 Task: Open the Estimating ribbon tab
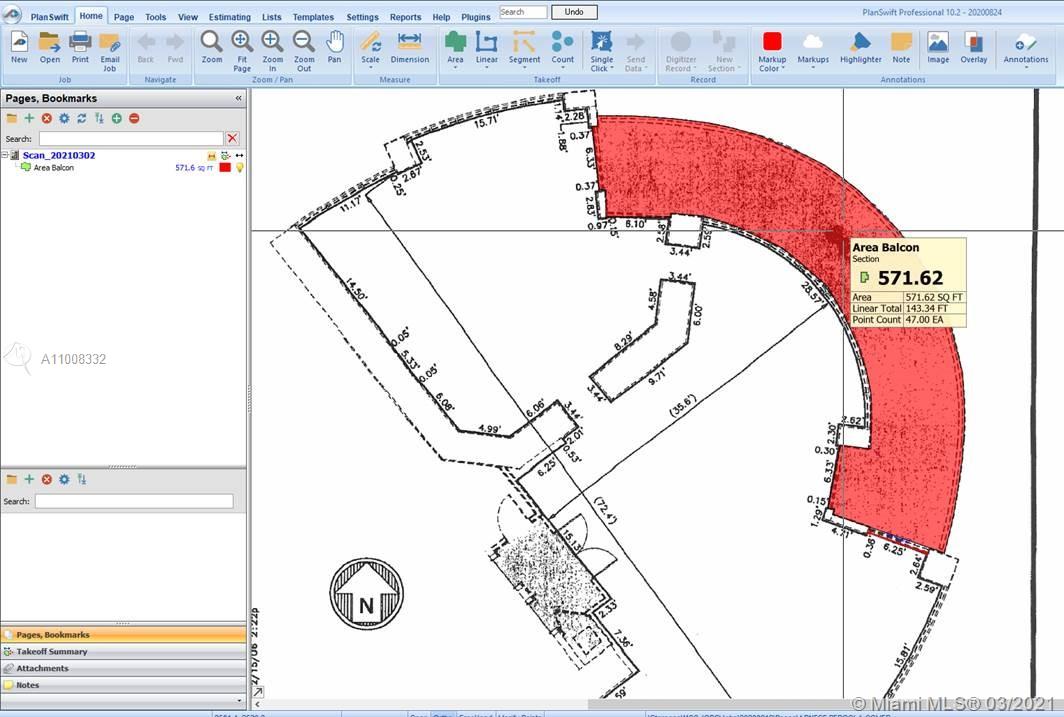point(229,17)
